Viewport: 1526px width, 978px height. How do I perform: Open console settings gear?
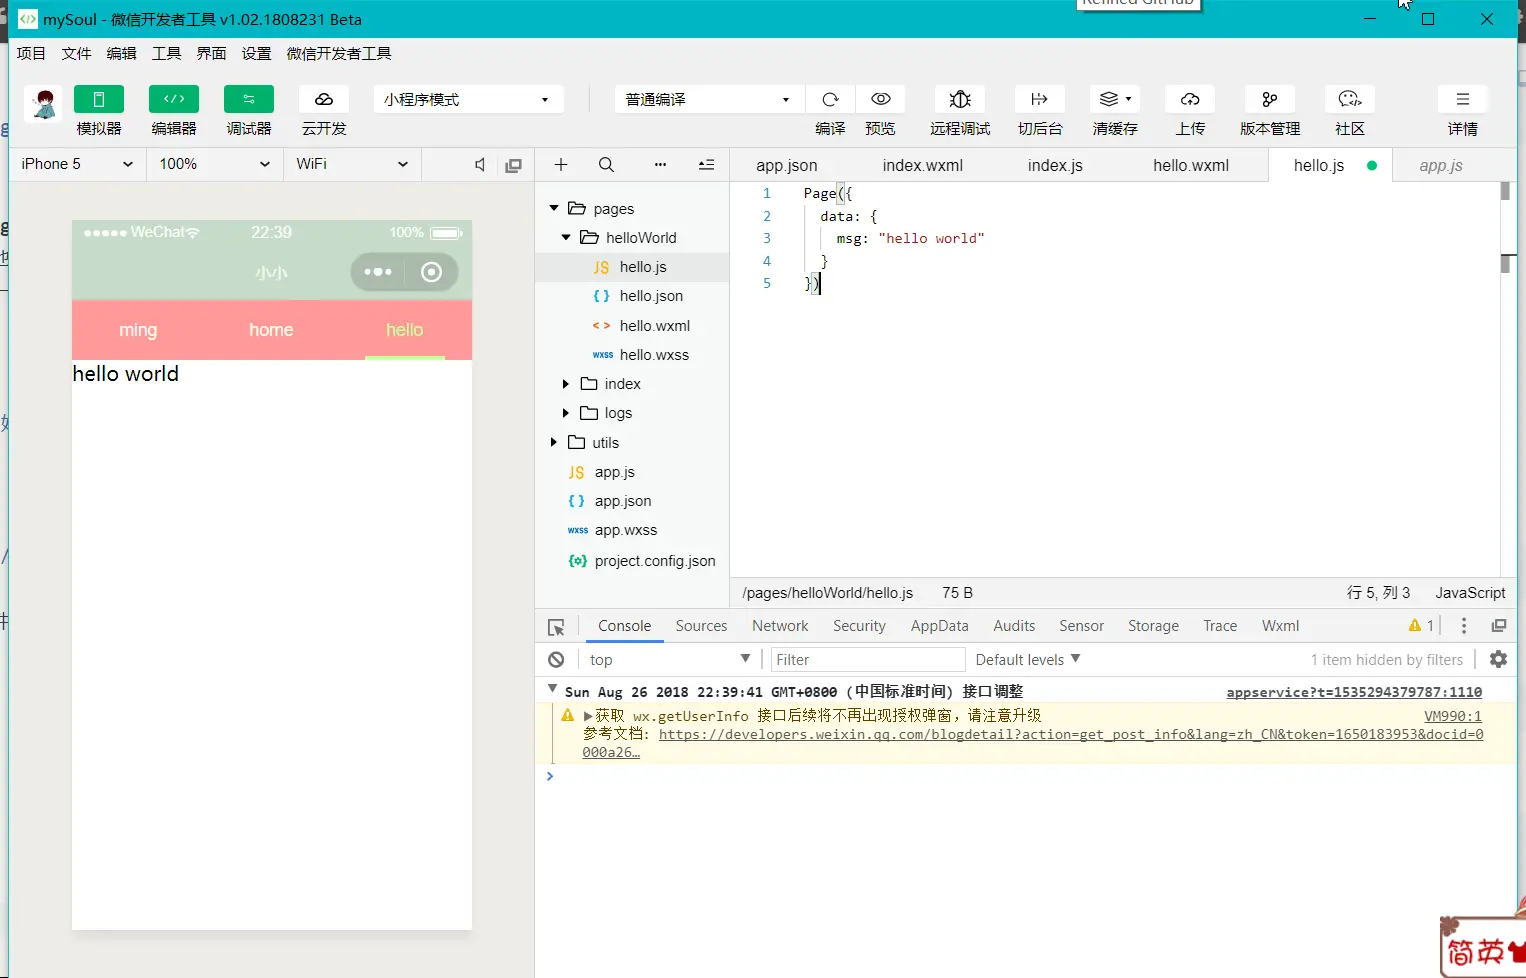(x=1498, y=659)
